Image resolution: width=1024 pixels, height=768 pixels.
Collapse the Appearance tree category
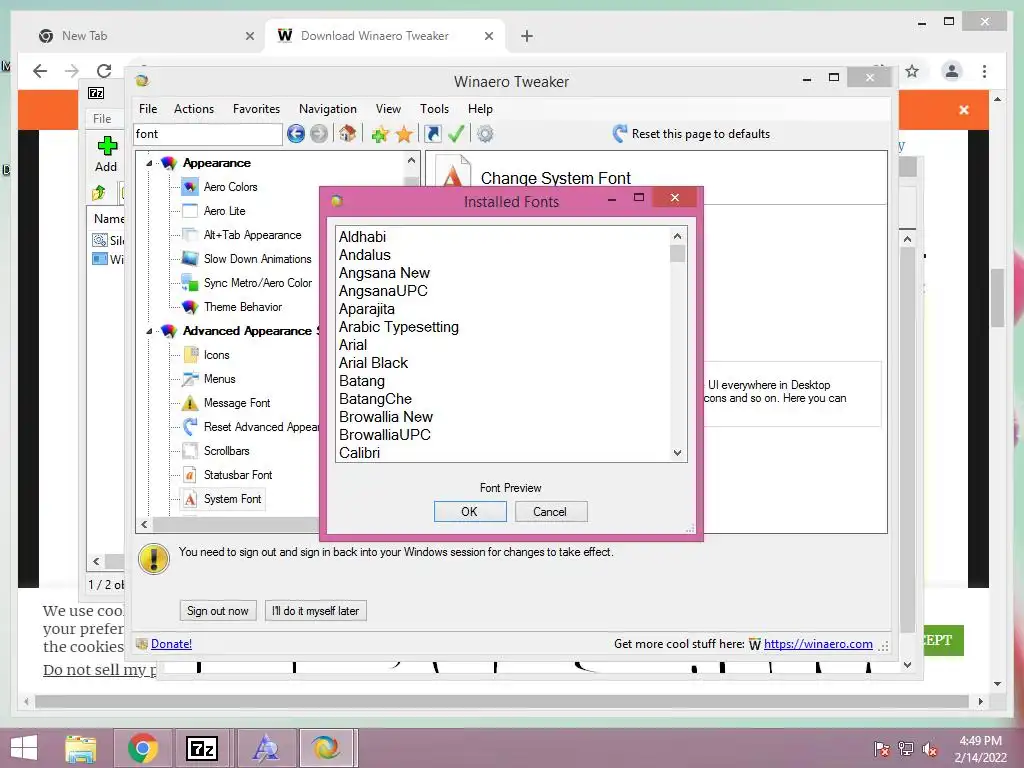pos(149,163)
